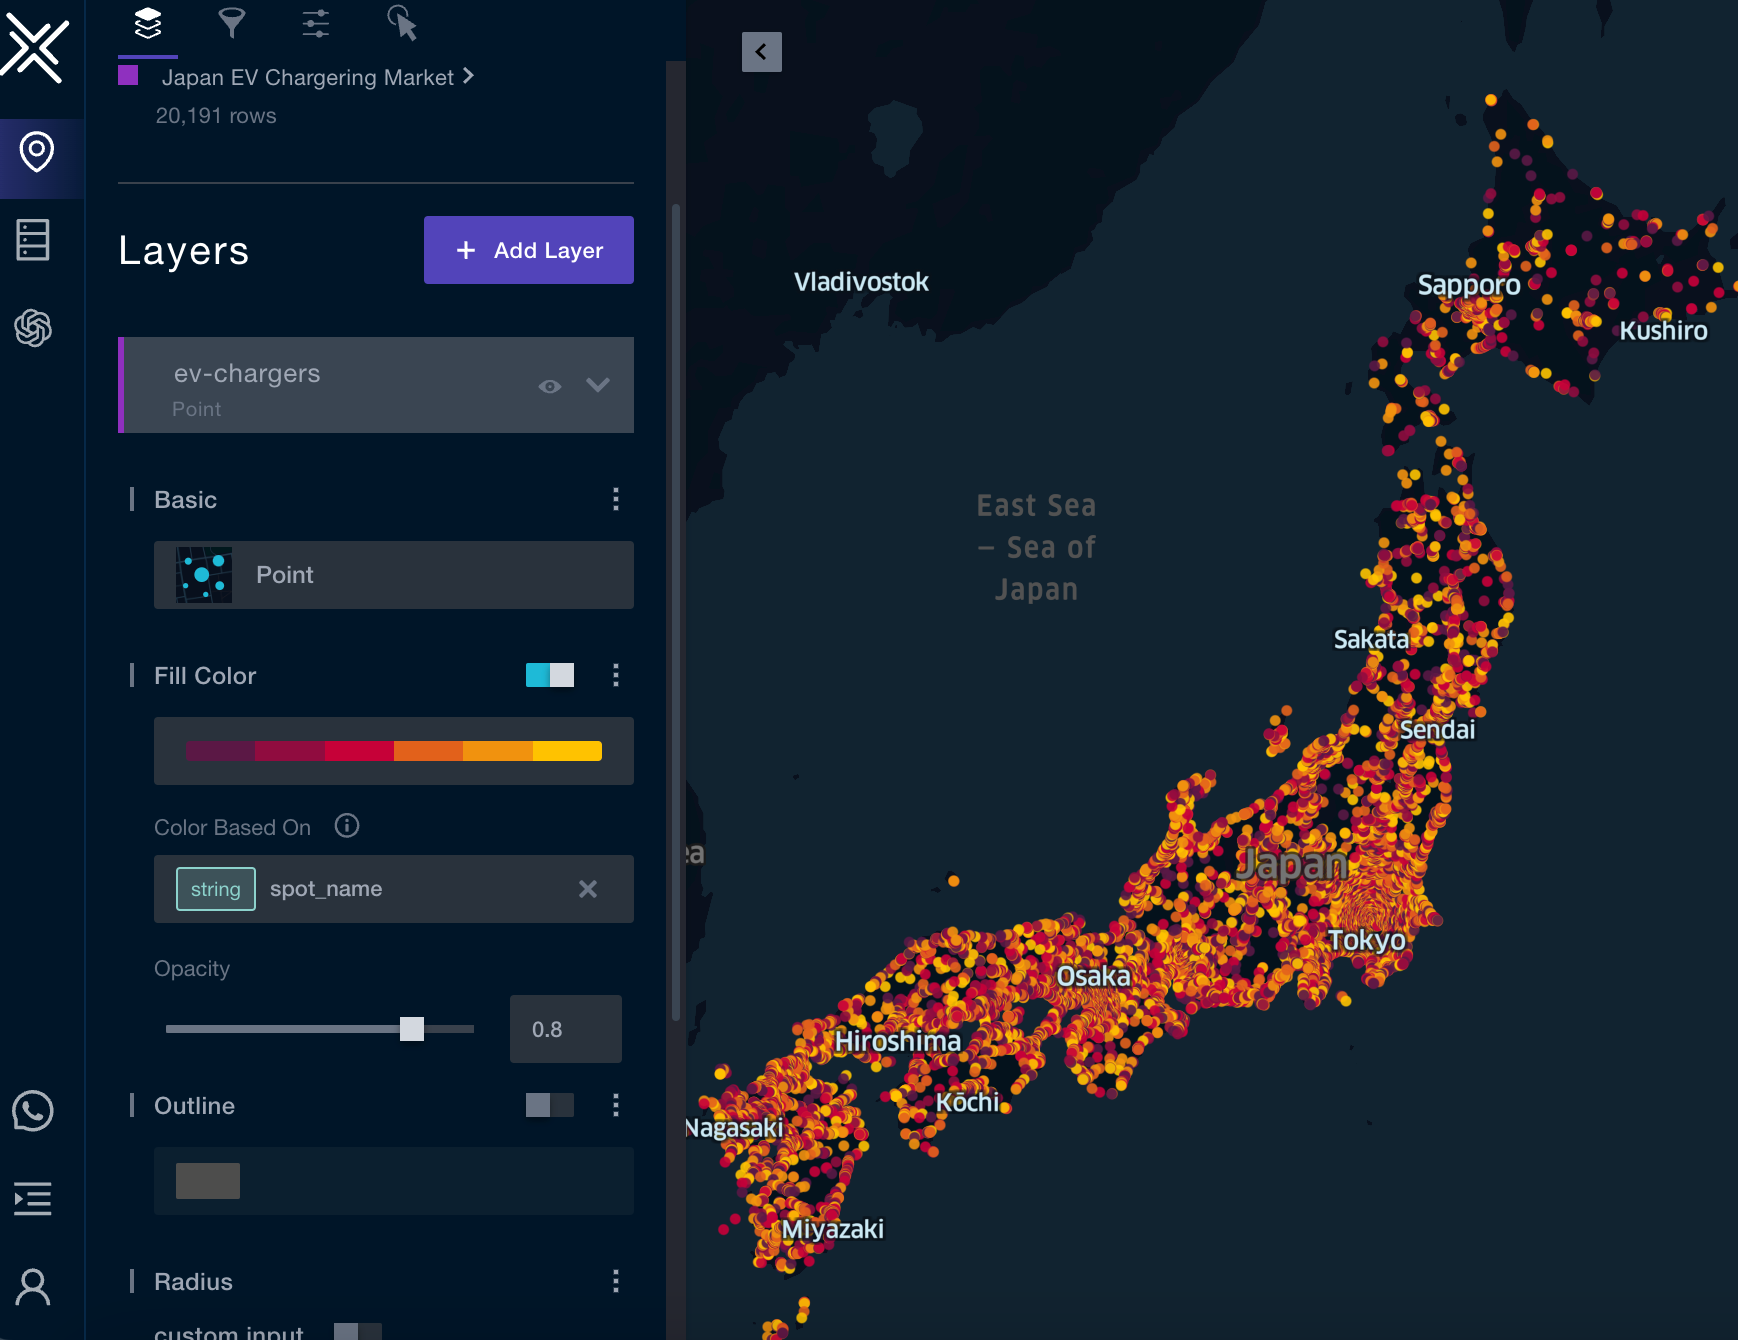
Task: Open the interaction cursor tool at the top
Action: pyautogui.click(x=402, y=22)
